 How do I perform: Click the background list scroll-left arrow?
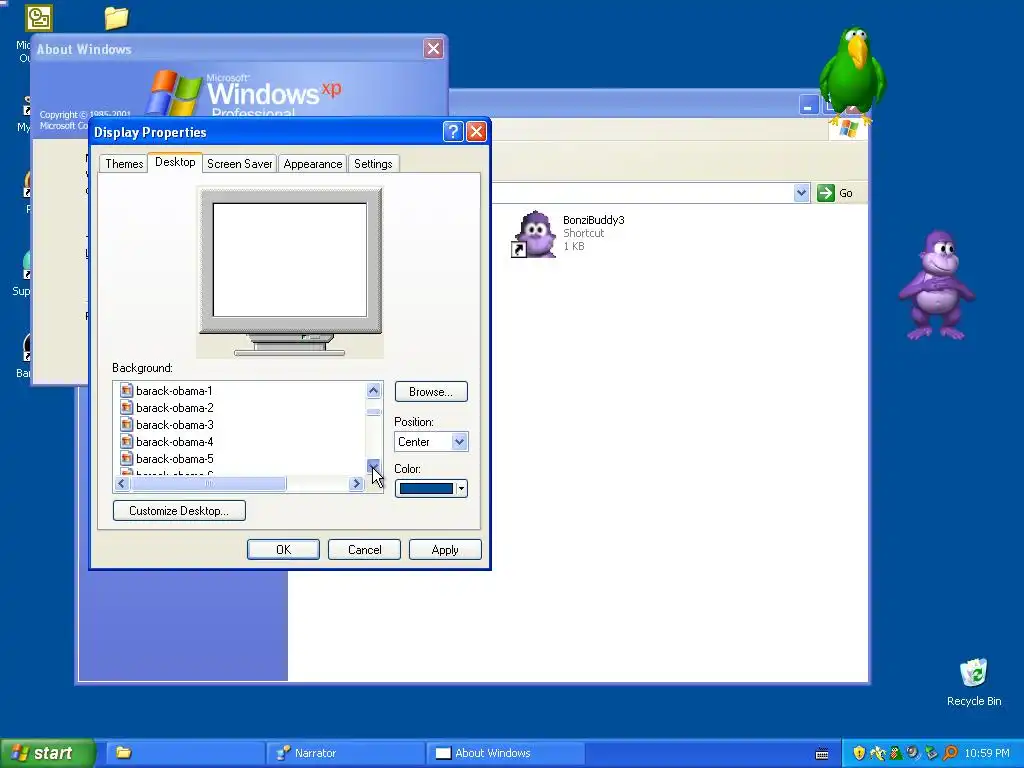tap(121, 483)
